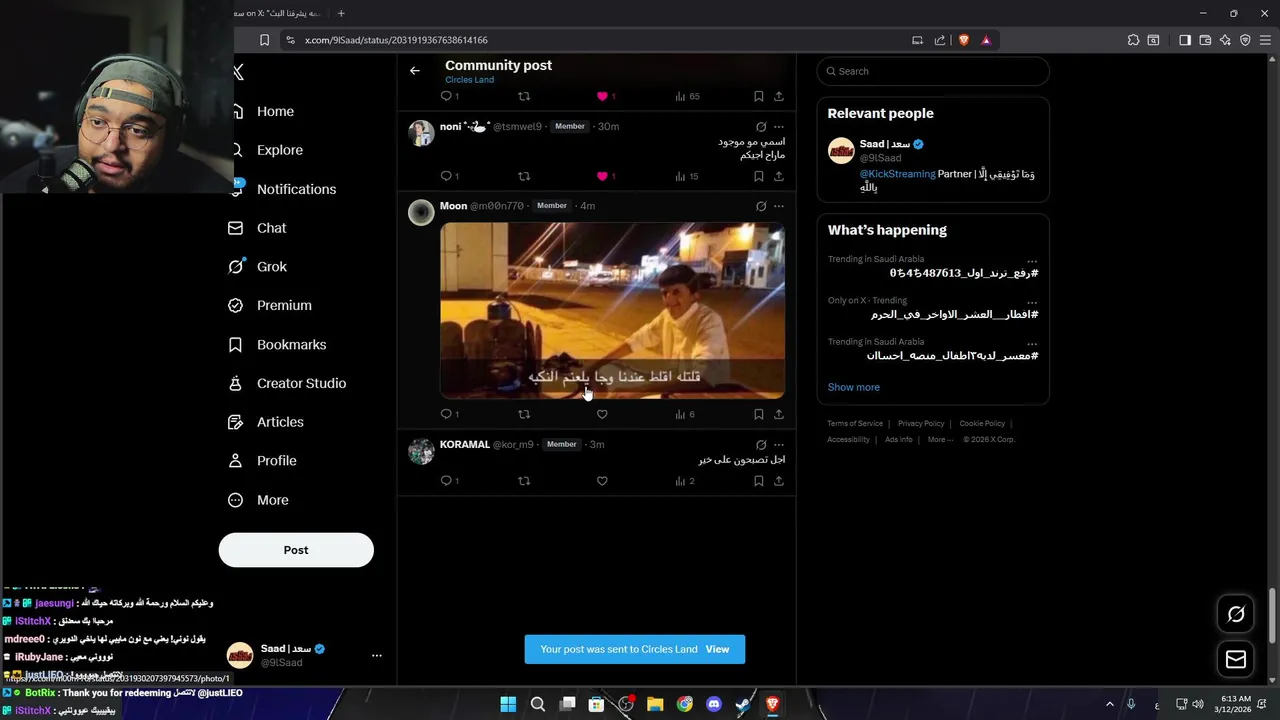Open Notifications in X sidebar

296,189
